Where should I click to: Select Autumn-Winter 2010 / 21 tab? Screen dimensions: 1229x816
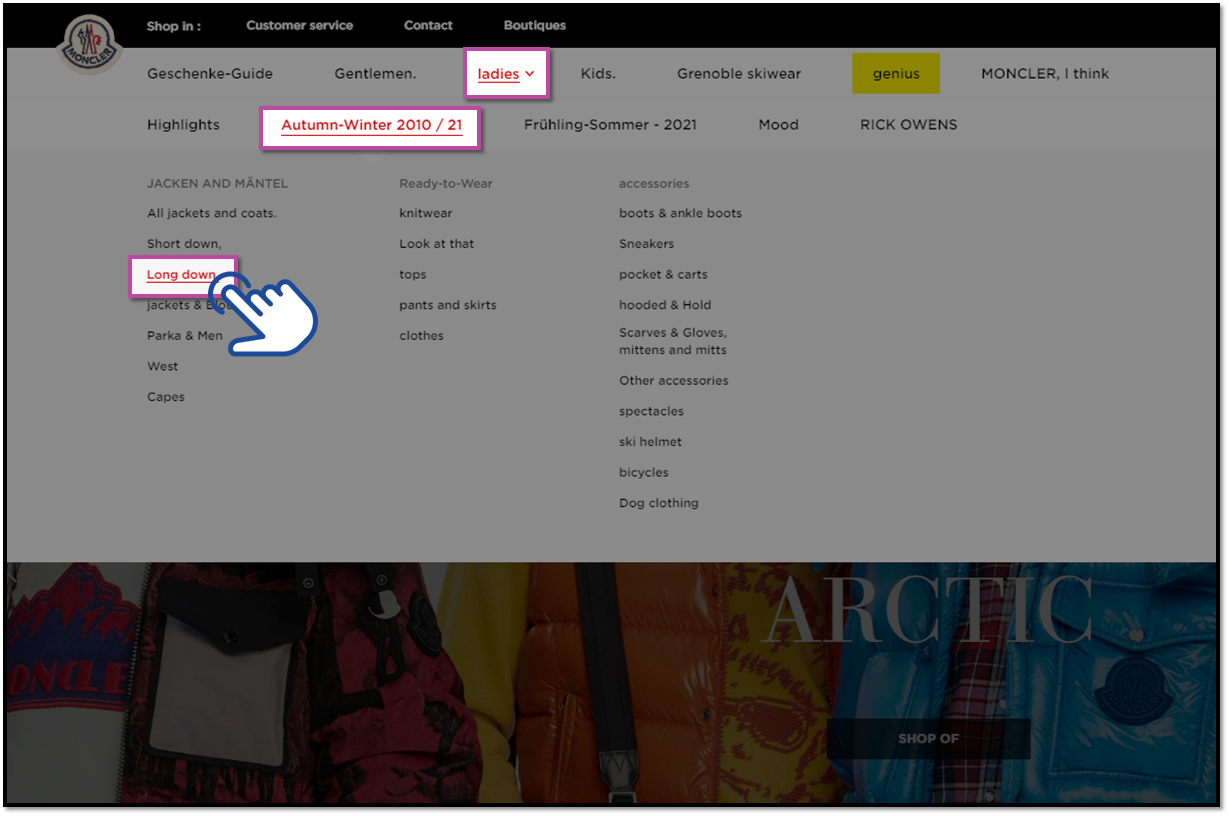click(x=372, y=126)
